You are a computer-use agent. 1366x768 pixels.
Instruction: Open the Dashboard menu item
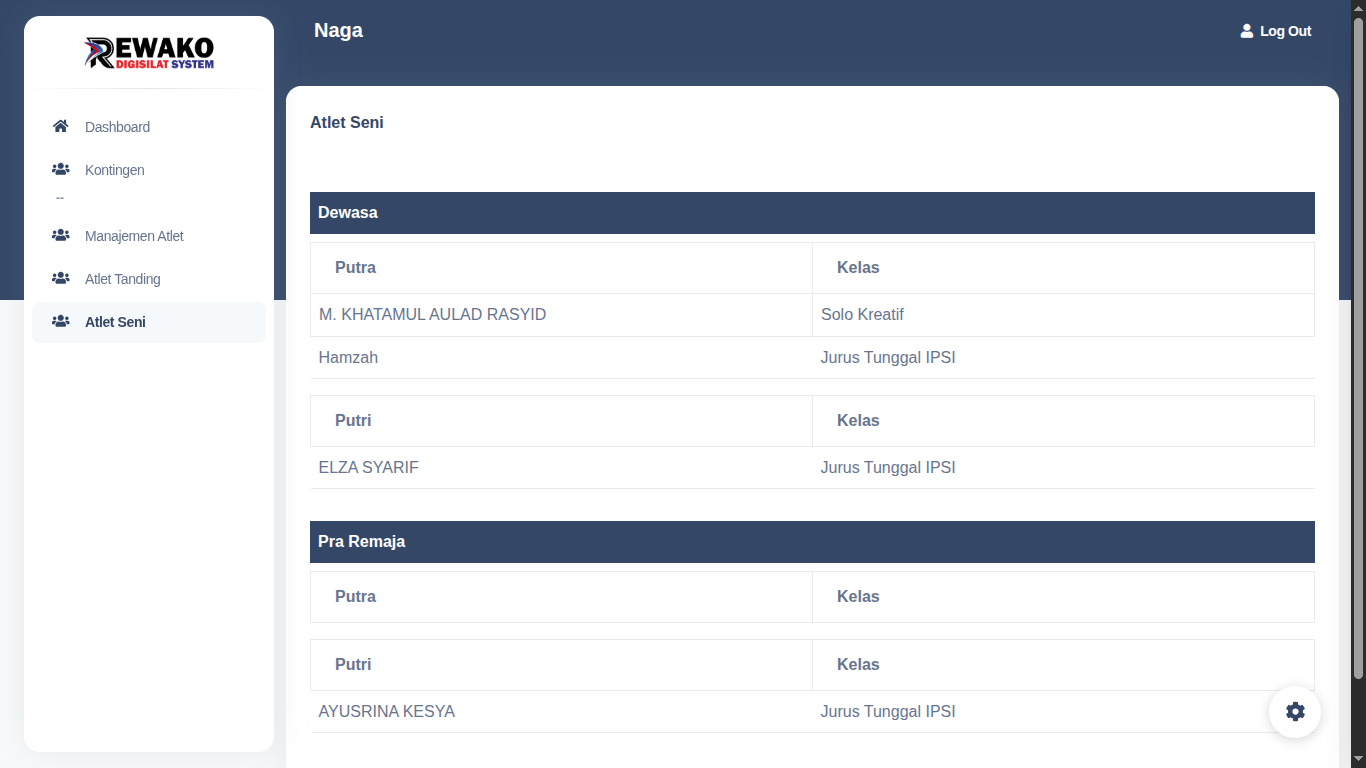[x=117, y=127]
